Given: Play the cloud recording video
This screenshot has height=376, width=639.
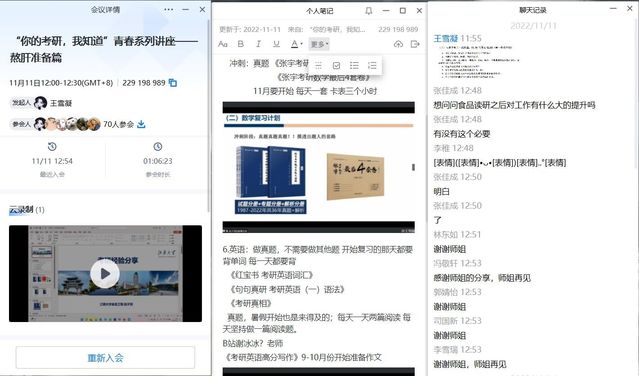Looking at the screenshot, I should 105,274.
